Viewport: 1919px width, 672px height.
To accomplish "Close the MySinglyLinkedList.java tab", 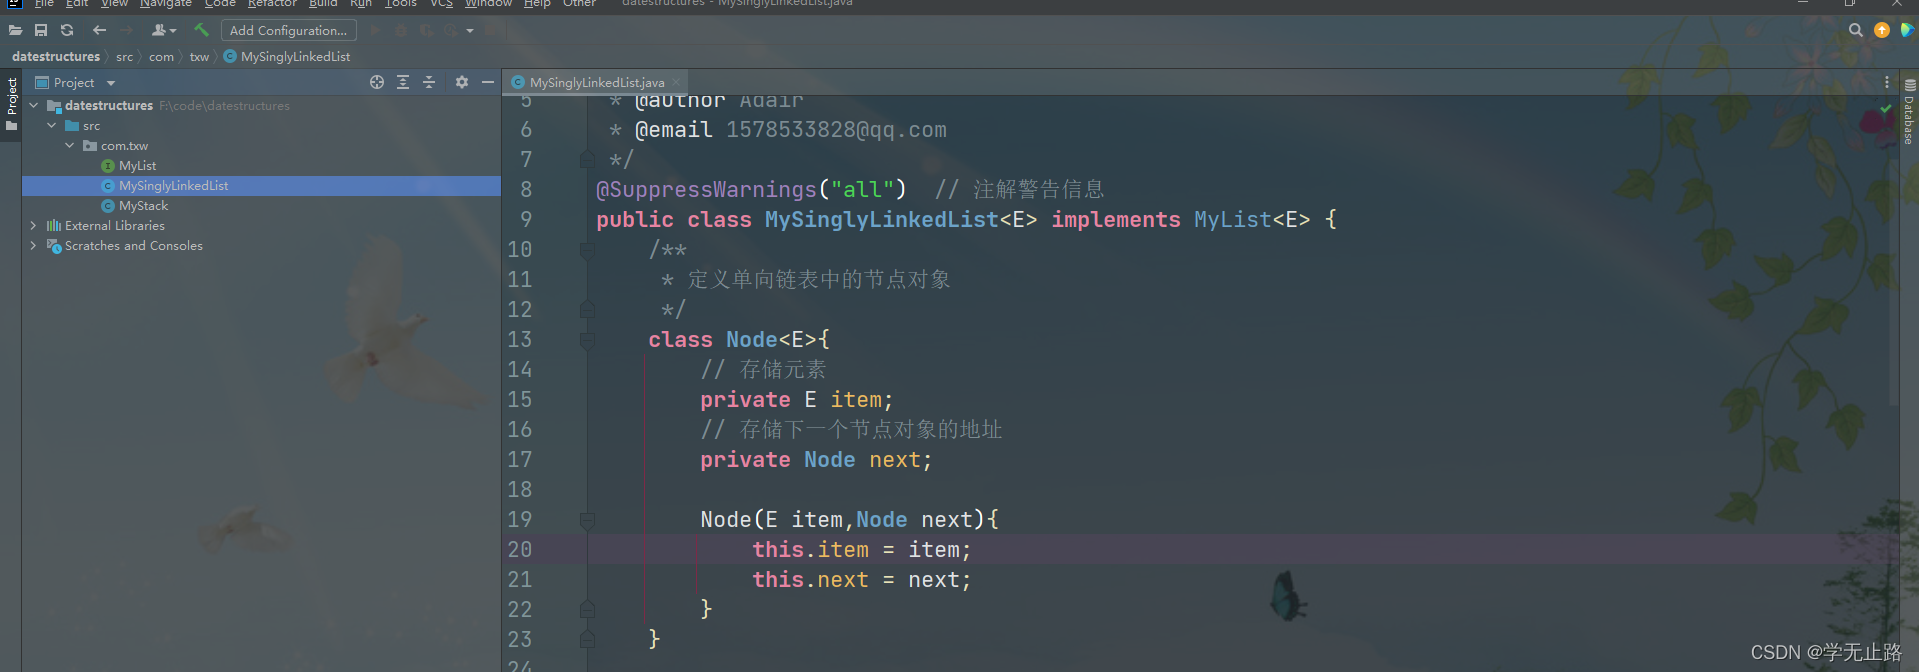I will coord(676,83).
